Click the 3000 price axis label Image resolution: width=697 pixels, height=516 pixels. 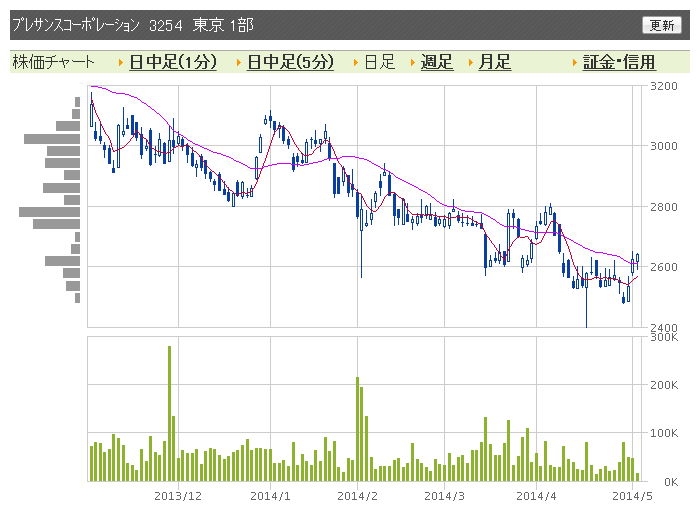click(x=664, y=146)
